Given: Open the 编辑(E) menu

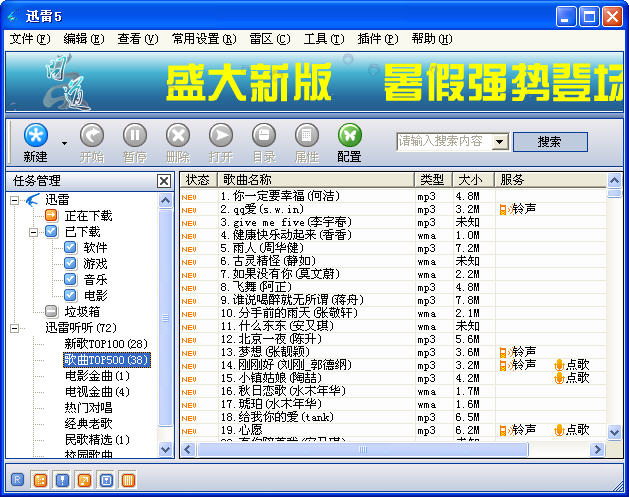Looking at the screenshot, I should point(84,39).
